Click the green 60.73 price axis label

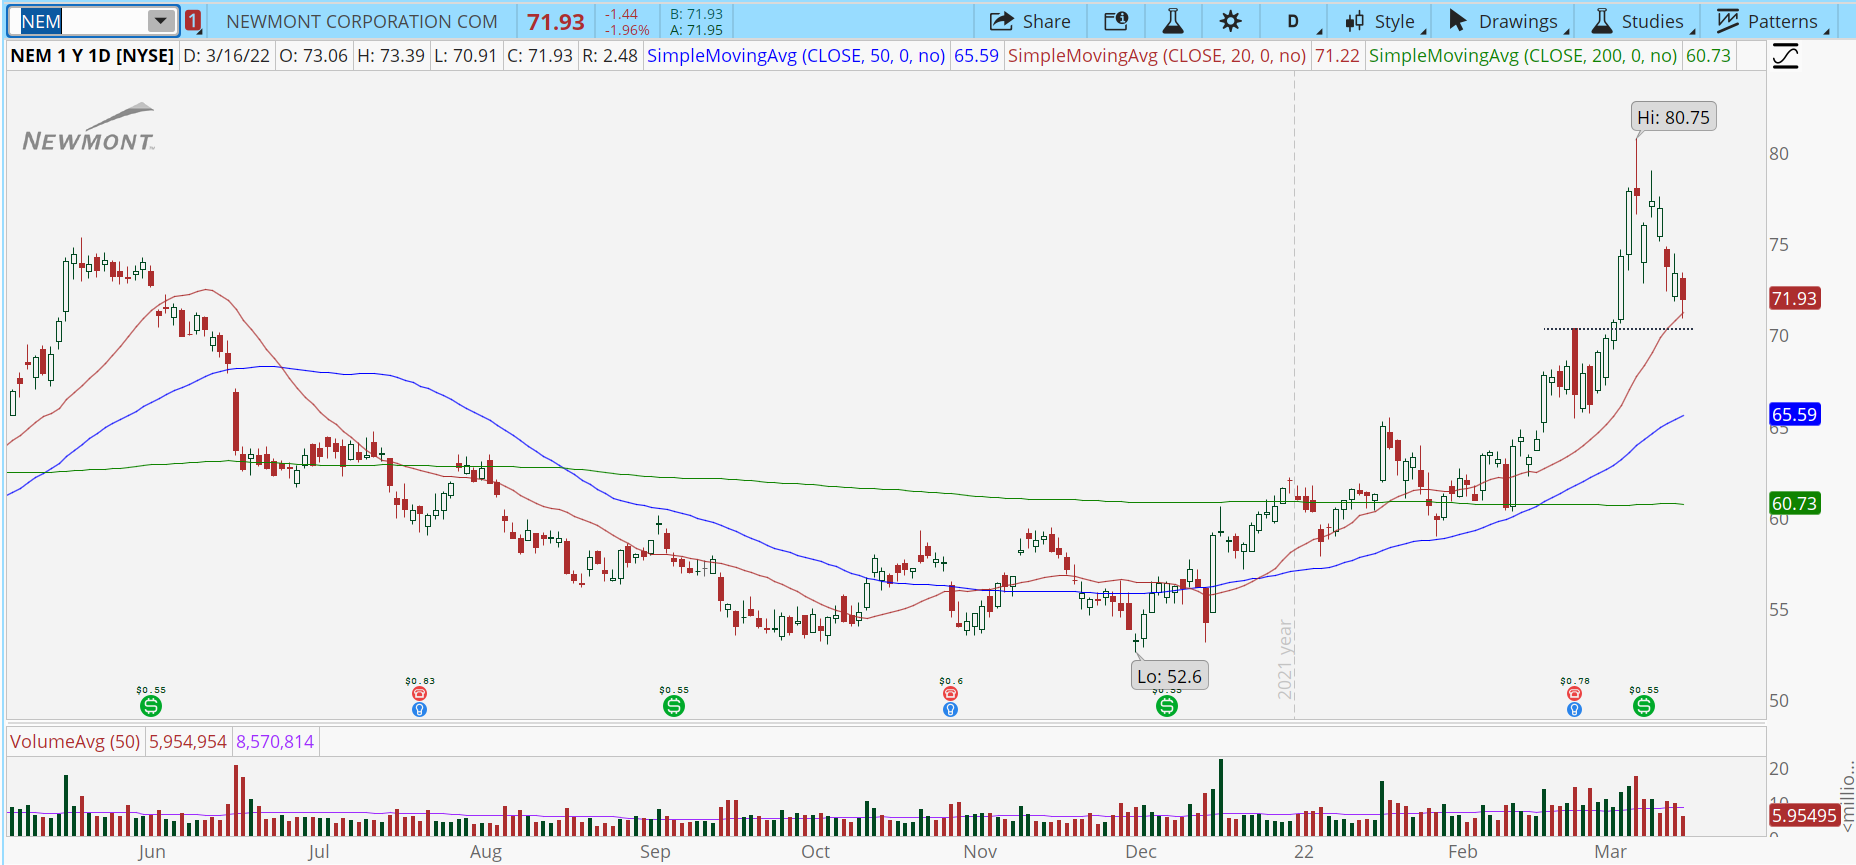click(1794, 503)
